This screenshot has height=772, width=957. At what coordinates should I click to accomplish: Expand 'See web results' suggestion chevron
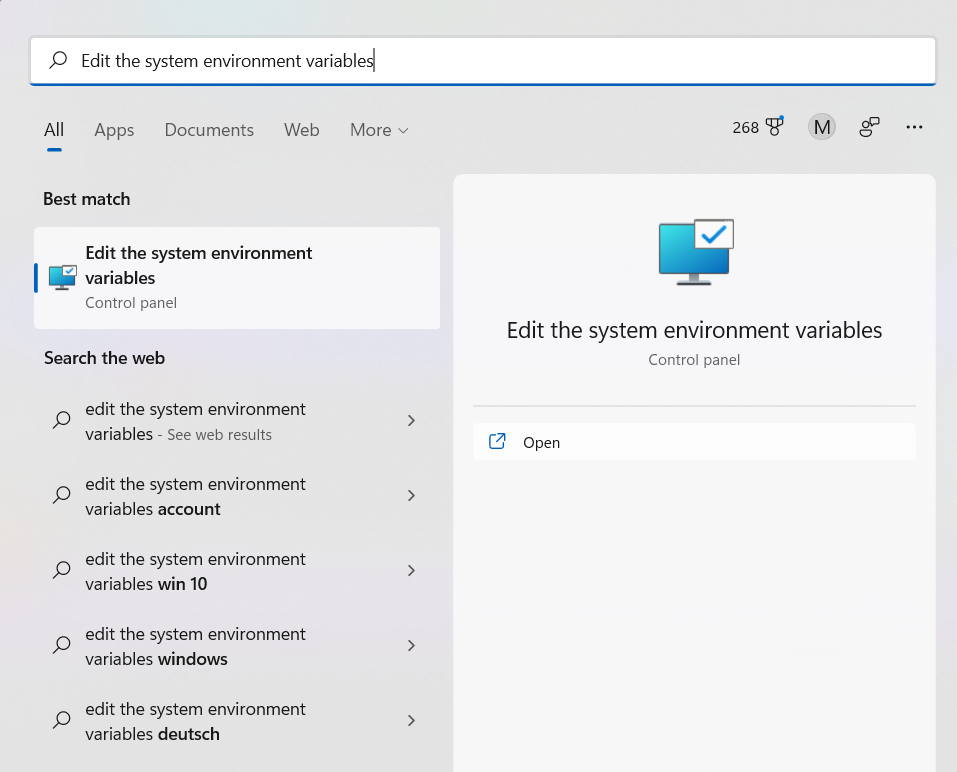tap(411, 420)
